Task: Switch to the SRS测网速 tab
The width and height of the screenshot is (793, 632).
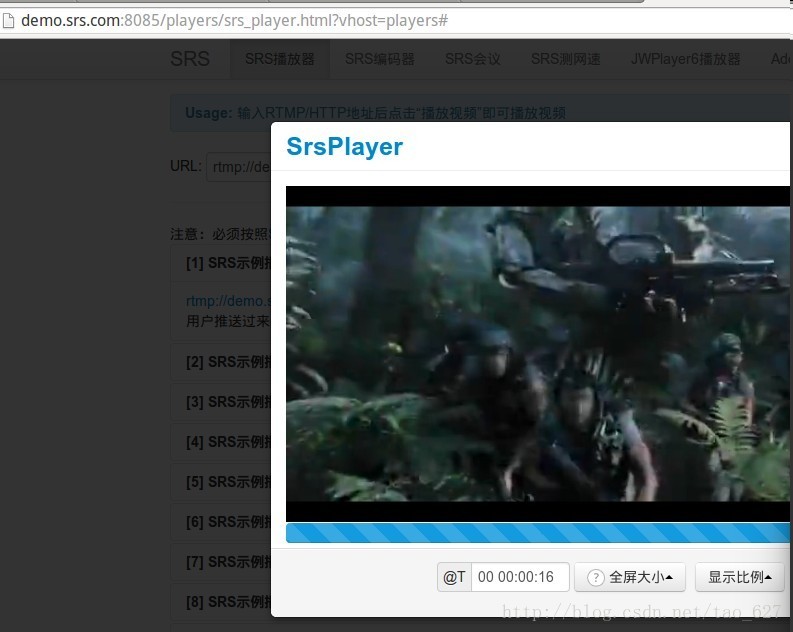Action: (565, 59)
